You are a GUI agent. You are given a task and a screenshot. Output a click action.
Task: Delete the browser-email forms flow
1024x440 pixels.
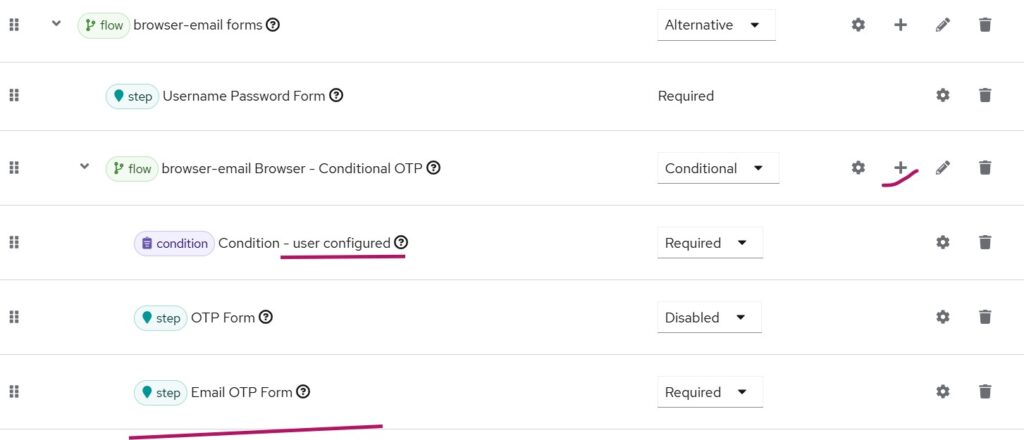pyautogui.click(x=985, y=25)
